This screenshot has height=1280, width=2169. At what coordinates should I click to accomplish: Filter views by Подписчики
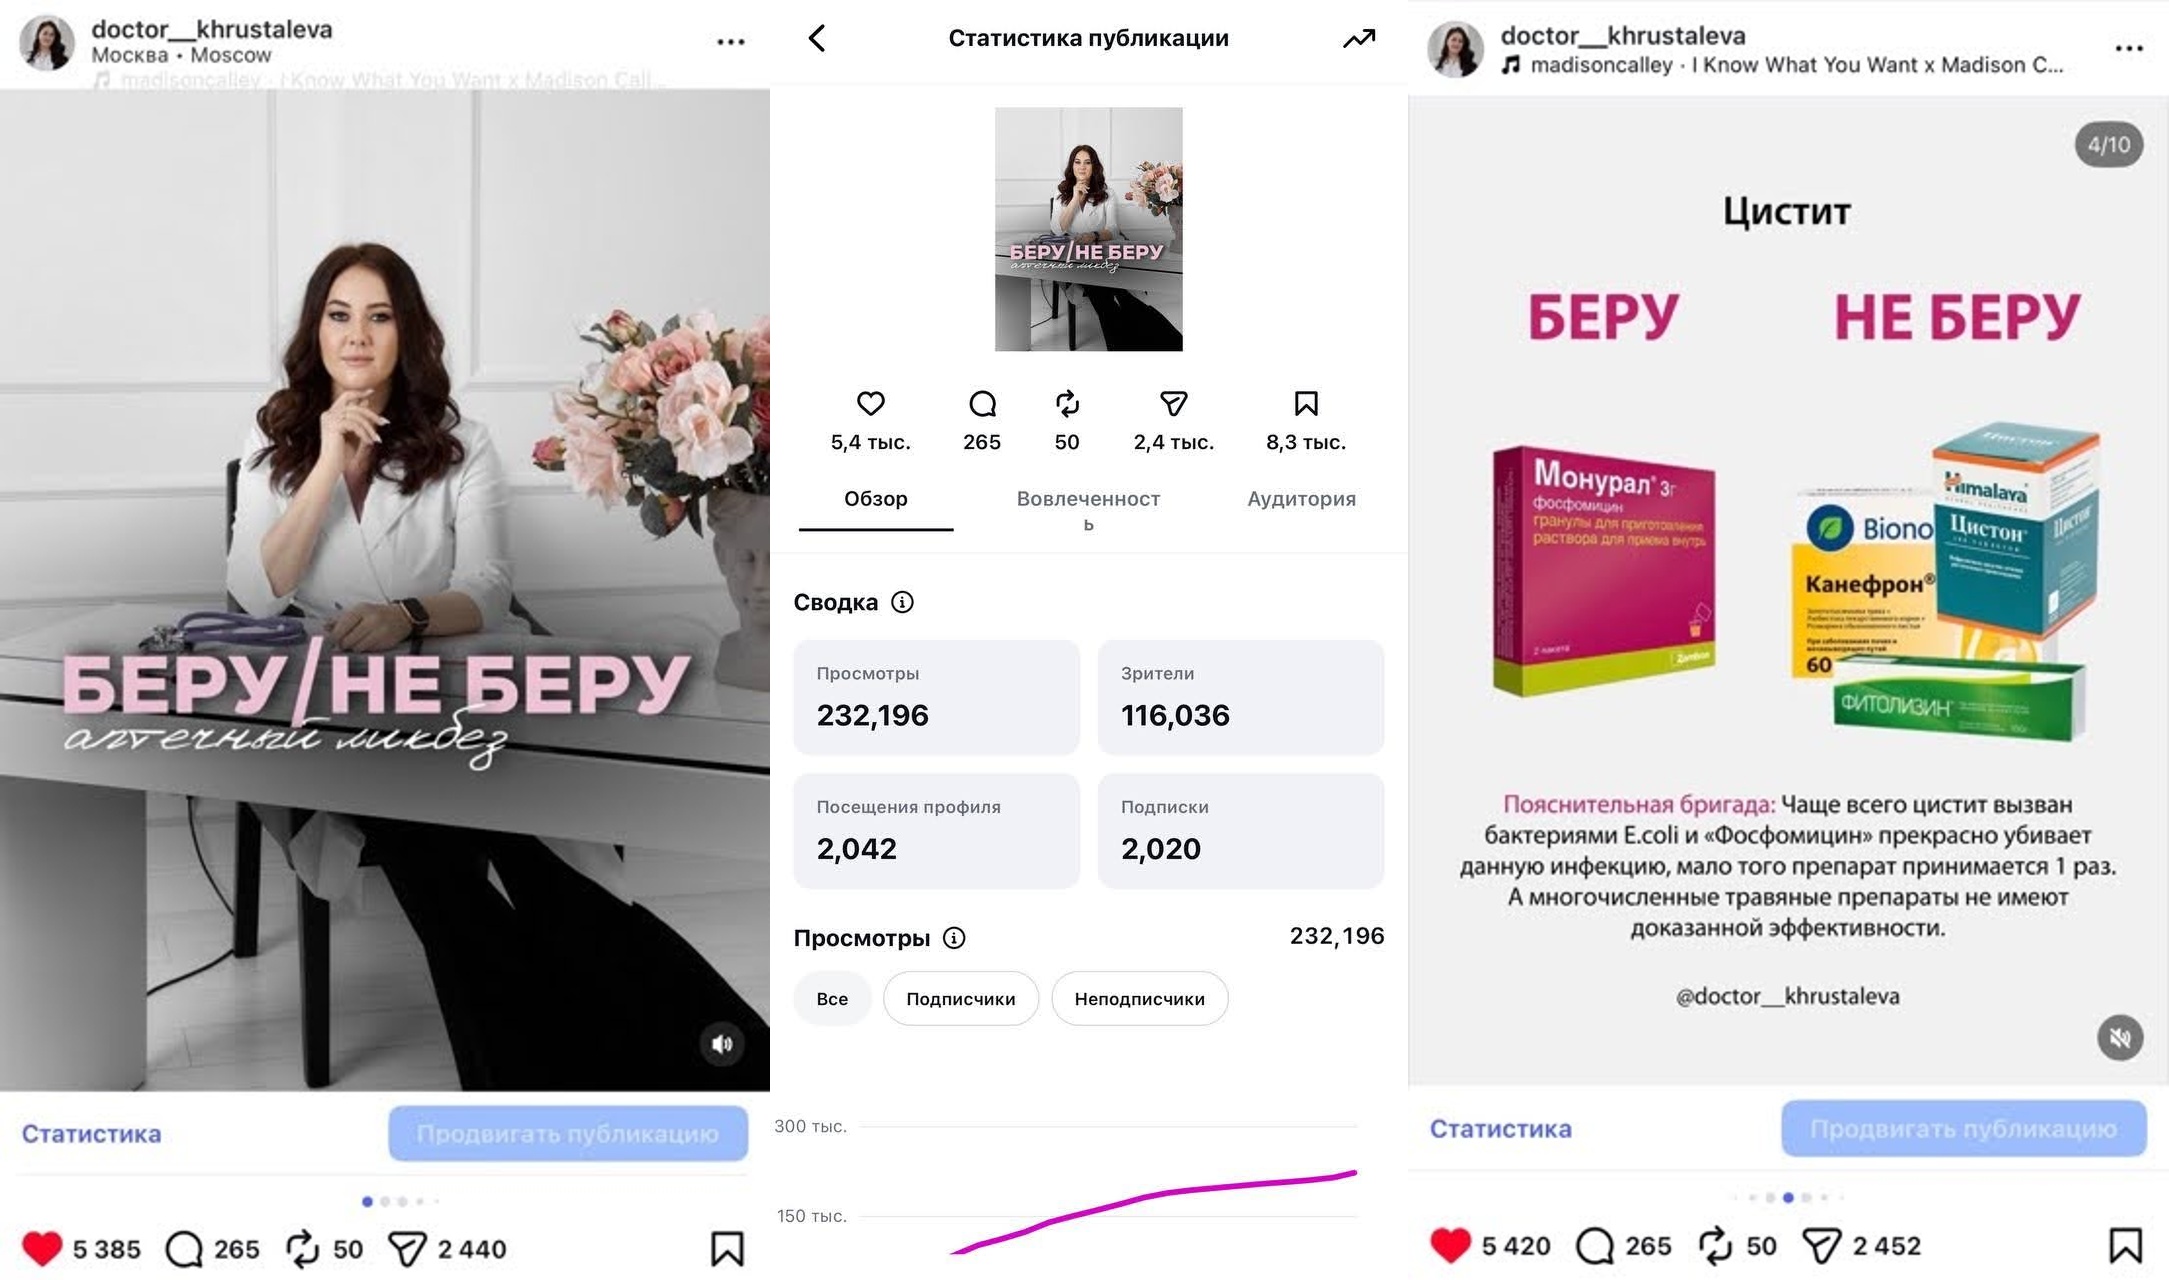960,998
